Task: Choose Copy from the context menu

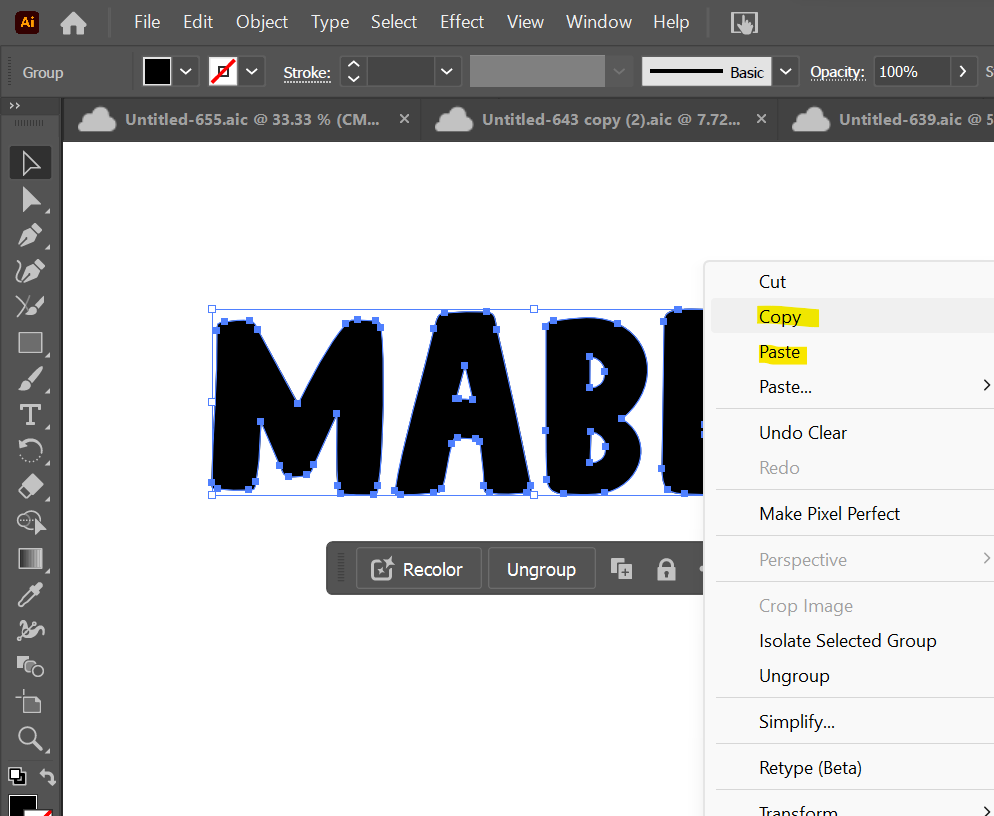Action: [780, 317]
